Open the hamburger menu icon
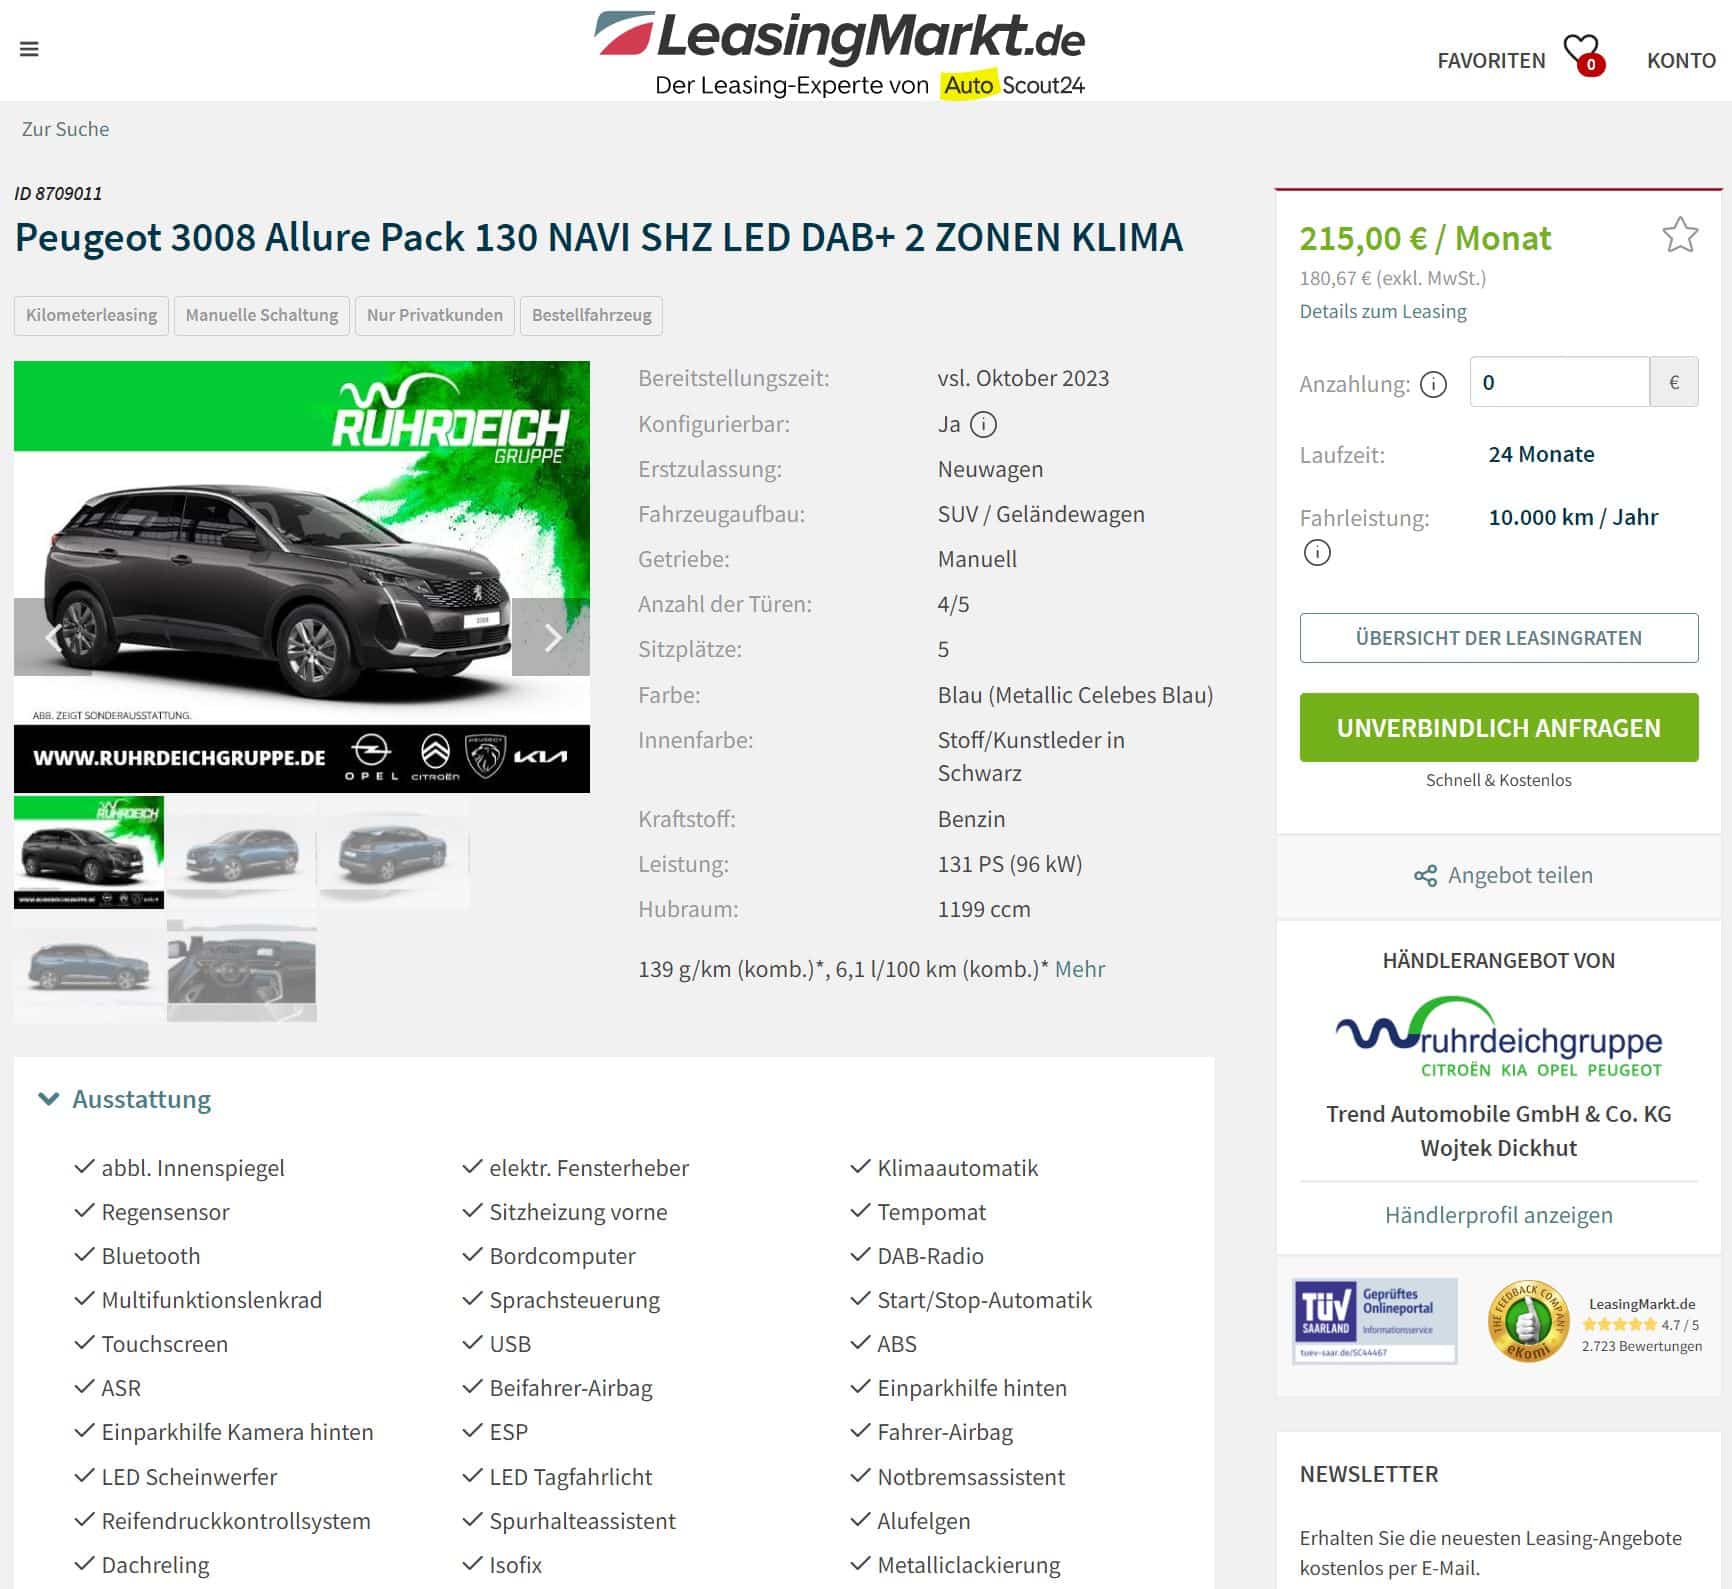The width and height of the screenshot is (1732, 1589). tap(29, 49)
